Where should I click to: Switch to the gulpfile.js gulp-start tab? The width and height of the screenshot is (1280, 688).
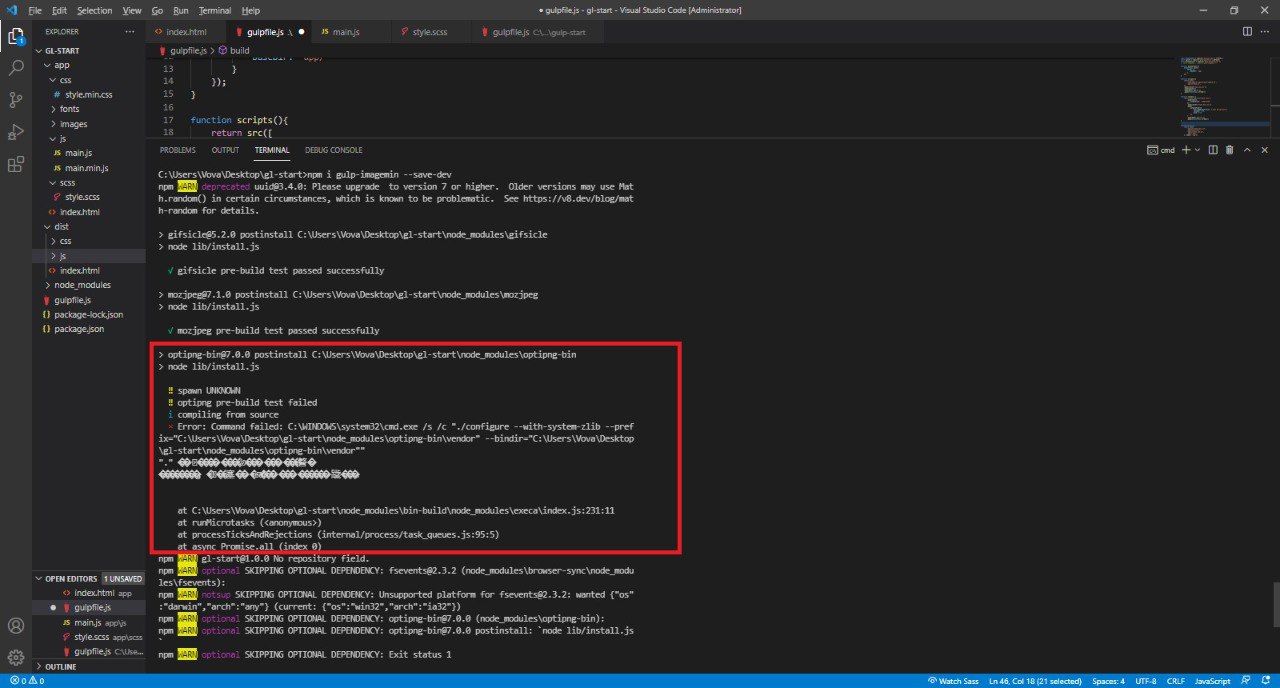coord(539,32)
